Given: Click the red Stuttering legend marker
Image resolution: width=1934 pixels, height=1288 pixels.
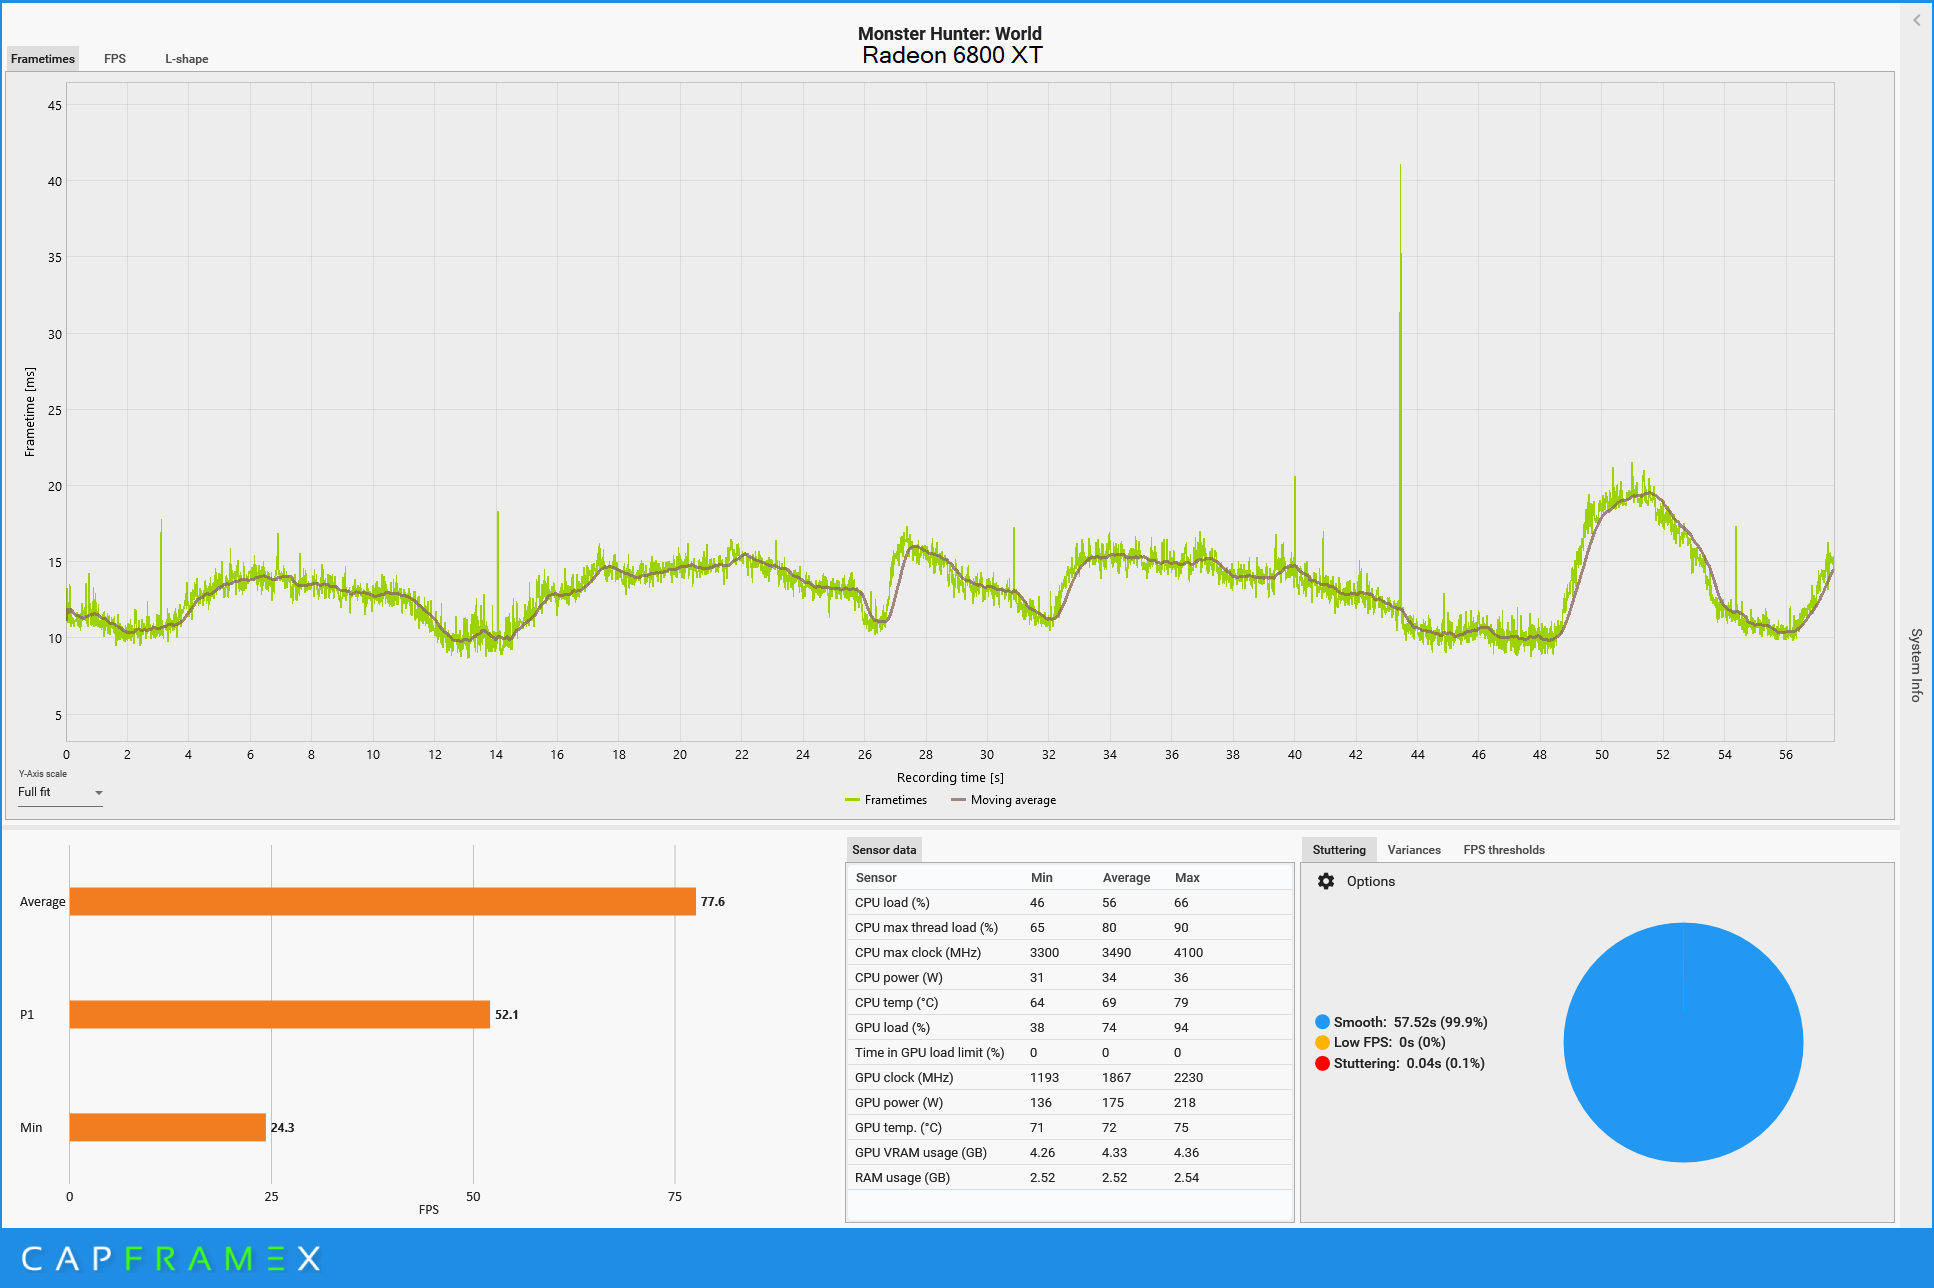Looking at the screenshot, I should [1322, 1063].
